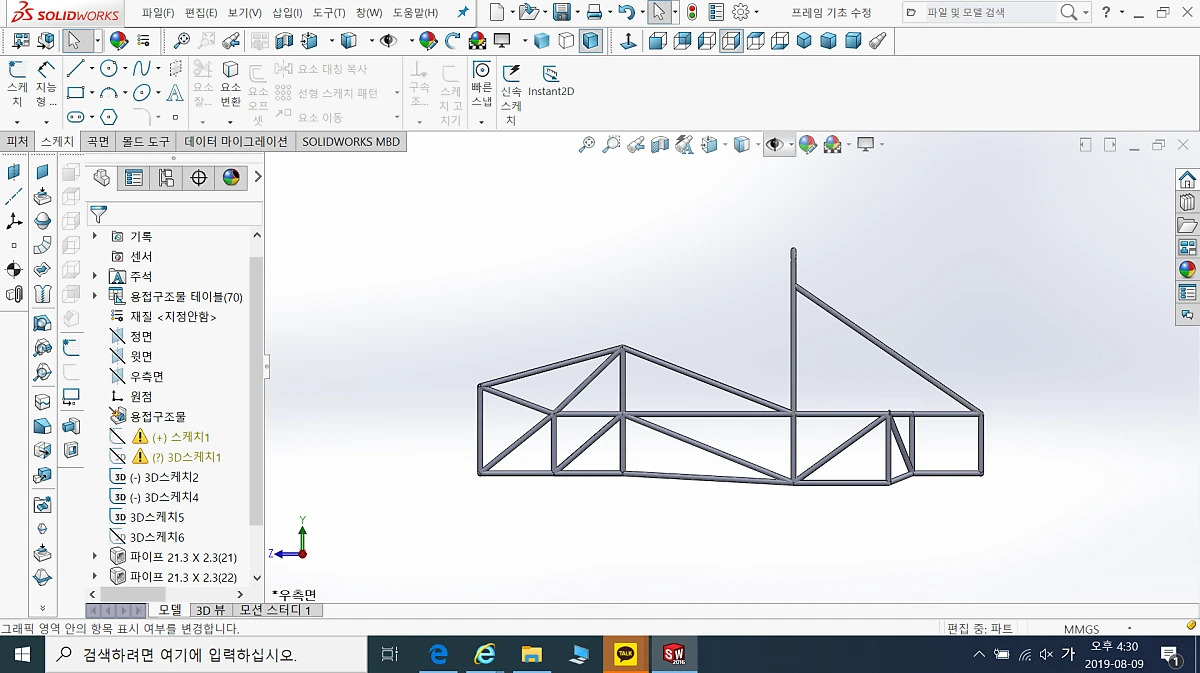Pin the menu bar with pushpin

[x=462, y=12]
